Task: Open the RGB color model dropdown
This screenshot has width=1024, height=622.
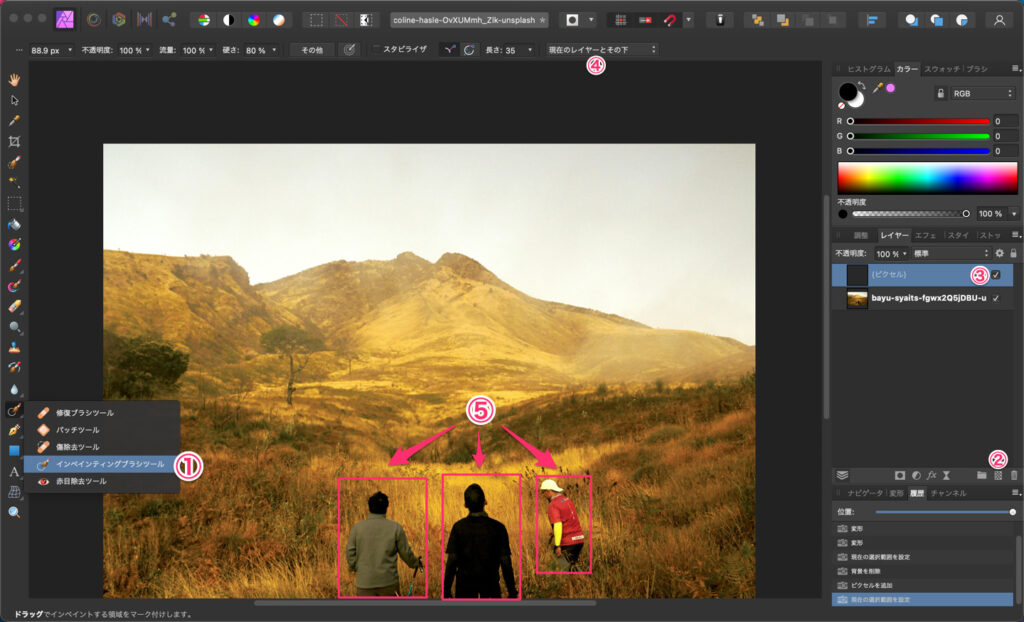Action: (x=982, y=93)
